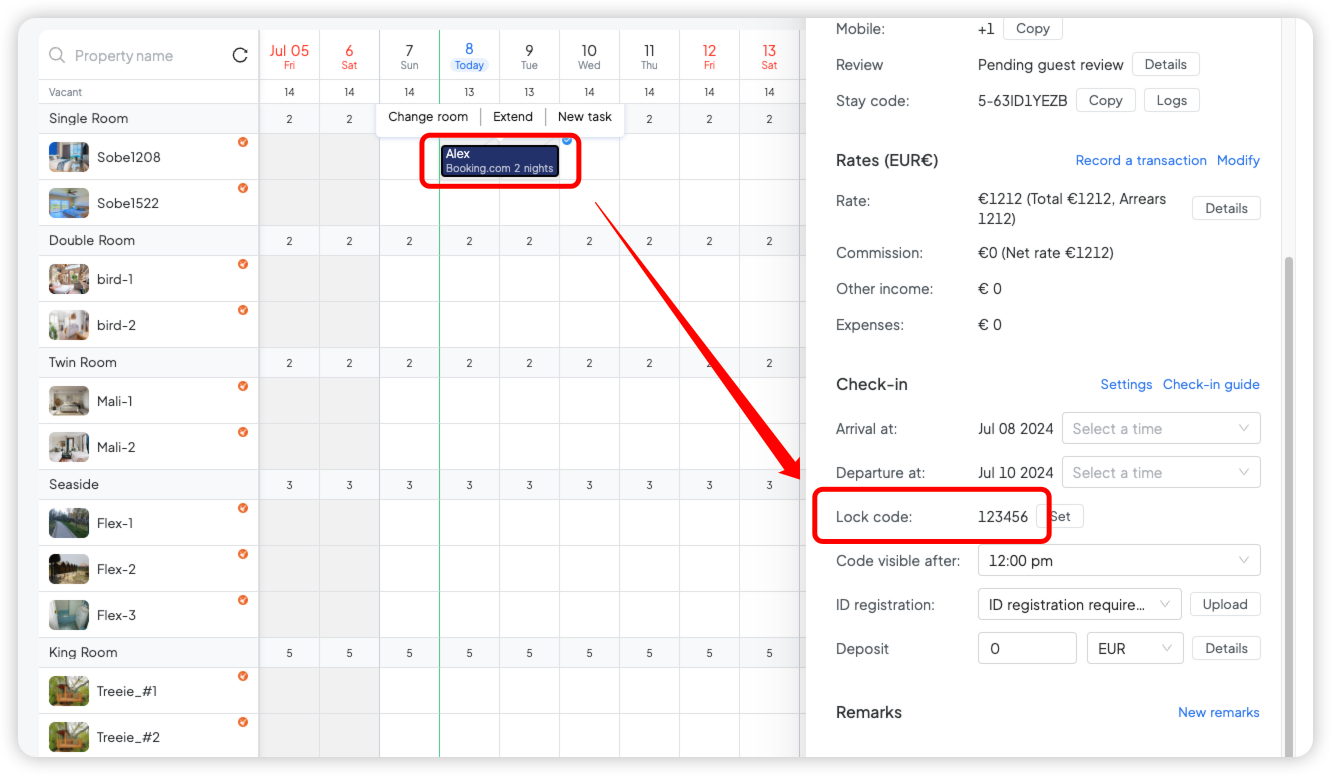The height and width of the screenshot is (775, 1331).
Task: Open the Sobe1208 room thumbnail
Action: (x=69, y=157)
